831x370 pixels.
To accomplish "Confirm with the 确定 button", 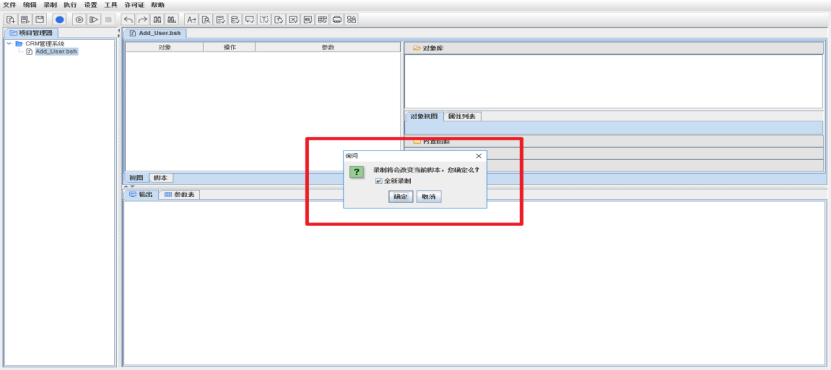I will tap(401, 197).
